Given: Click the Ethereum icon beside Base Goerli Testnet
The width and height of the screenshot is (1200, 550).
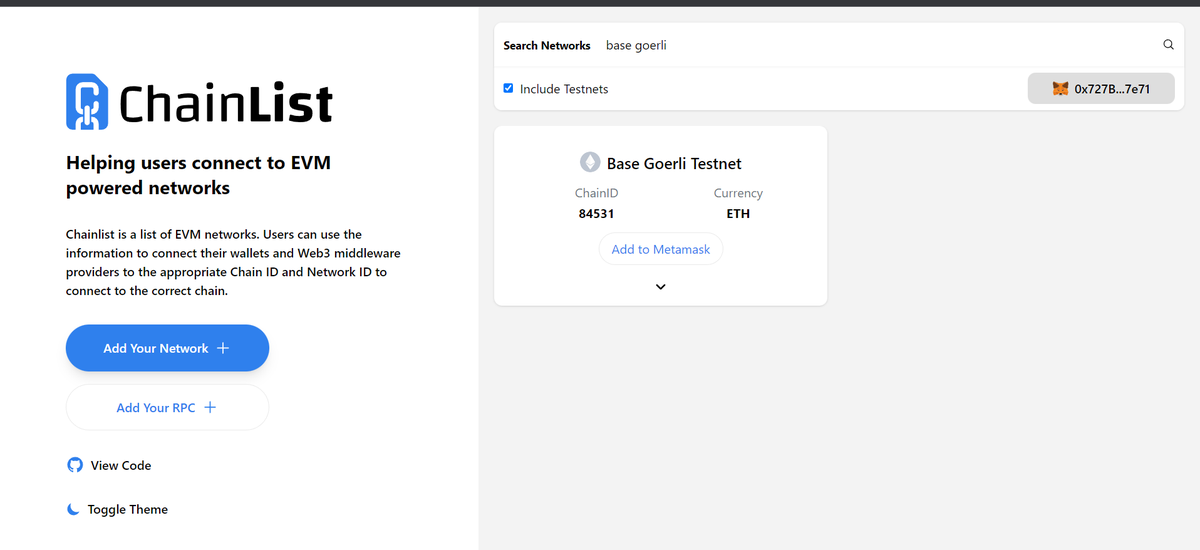Looking at the screenshot, I should coord(590,162).
